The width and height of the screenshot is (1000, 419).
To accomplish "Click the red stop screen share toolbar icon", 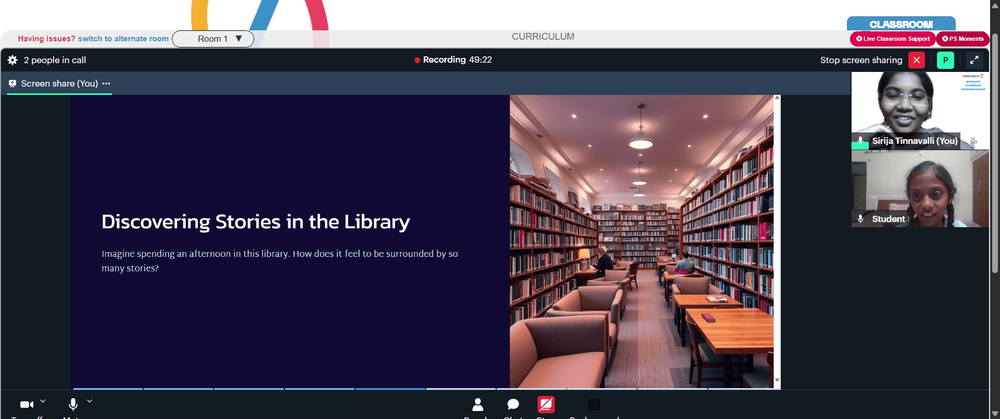I will (x=546, y=404).
